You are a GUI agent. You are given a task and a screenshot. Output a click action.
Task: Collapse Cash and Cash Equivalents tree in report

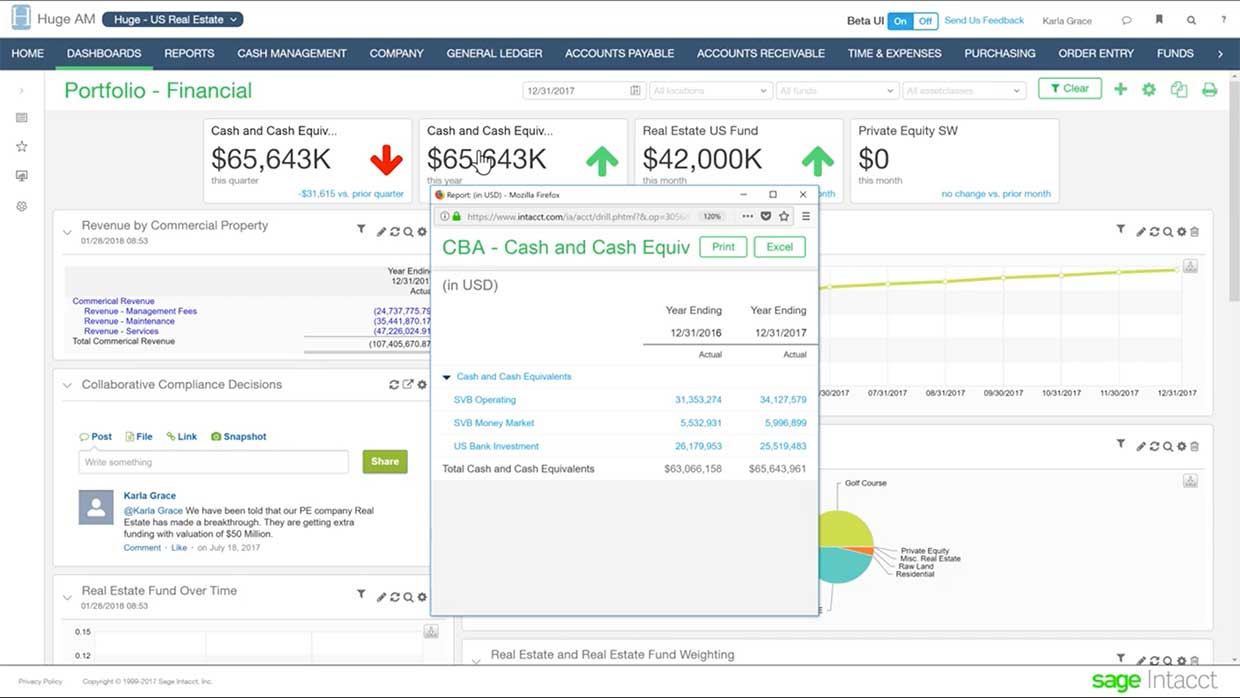(x=446, y=377)
